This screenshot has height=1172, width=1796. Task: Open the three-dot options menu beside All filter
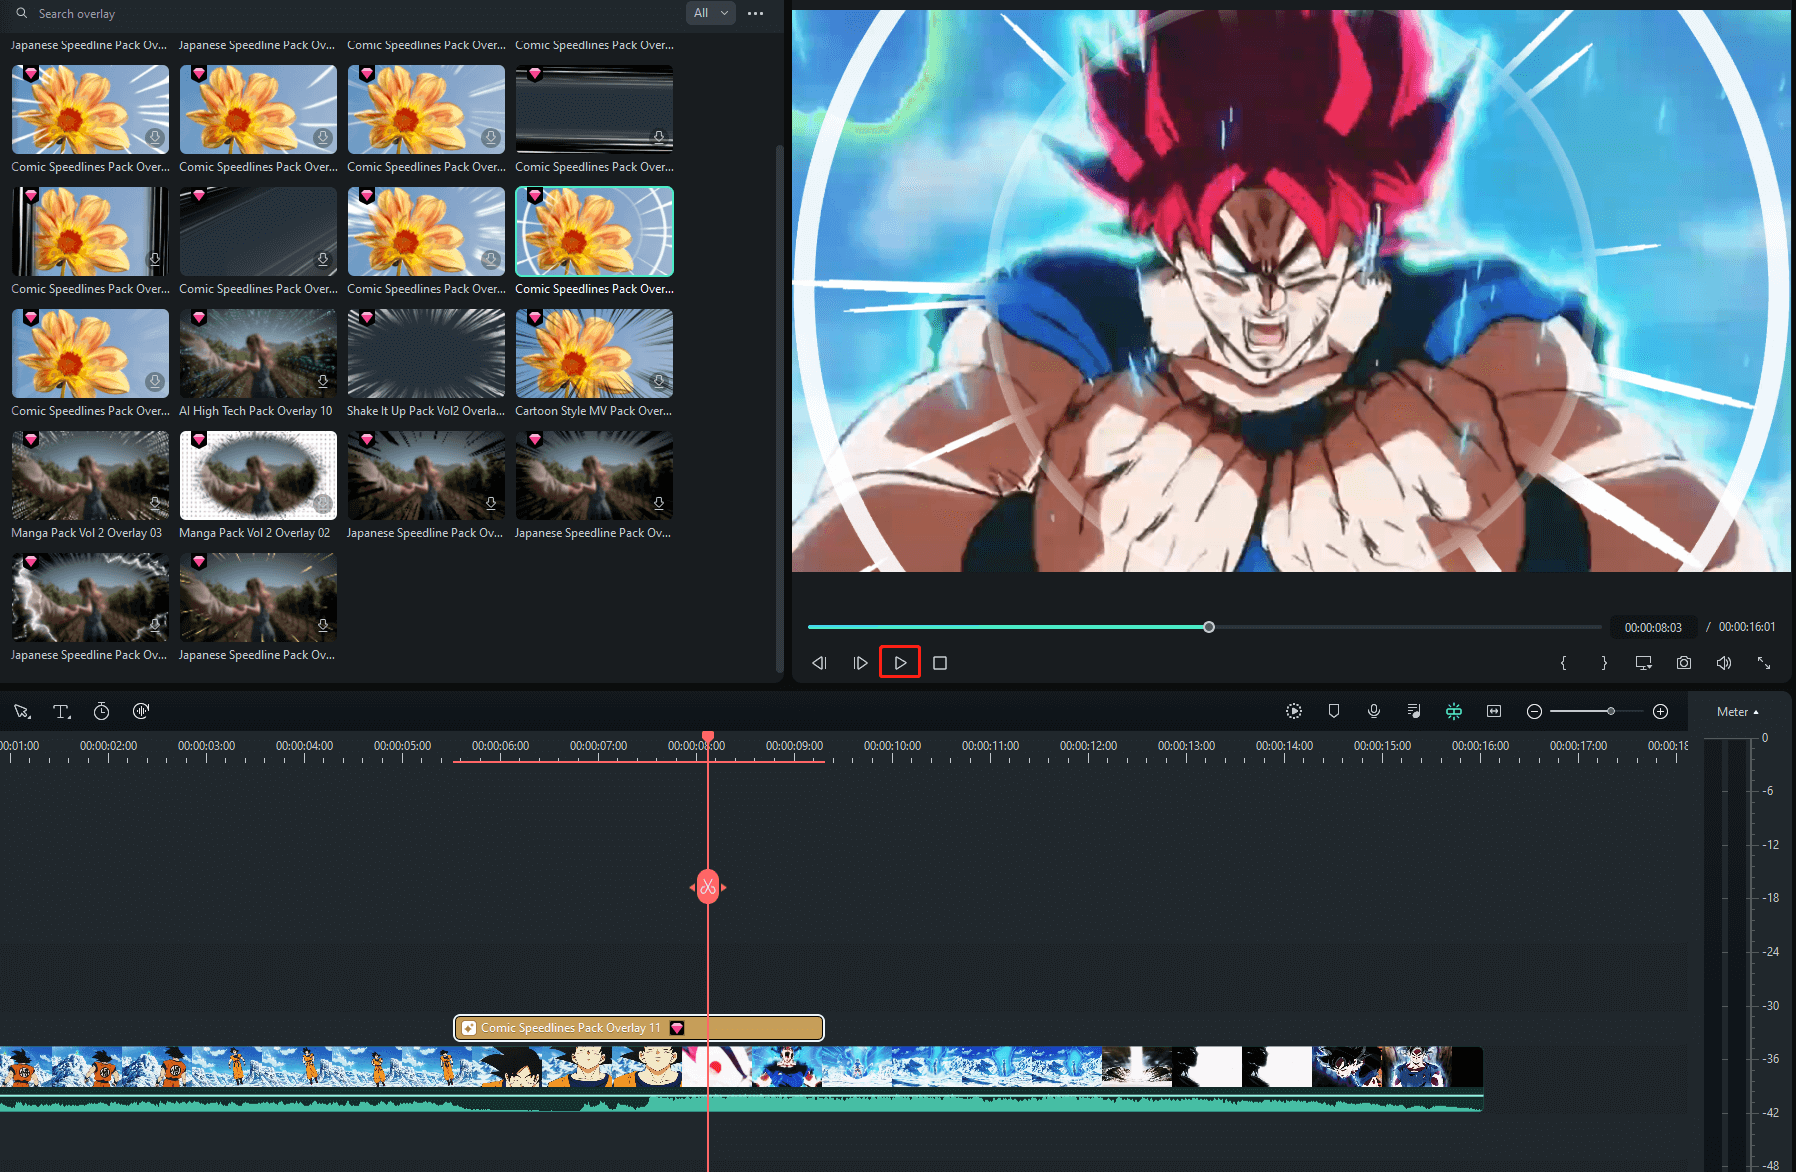tap(755, 13)
